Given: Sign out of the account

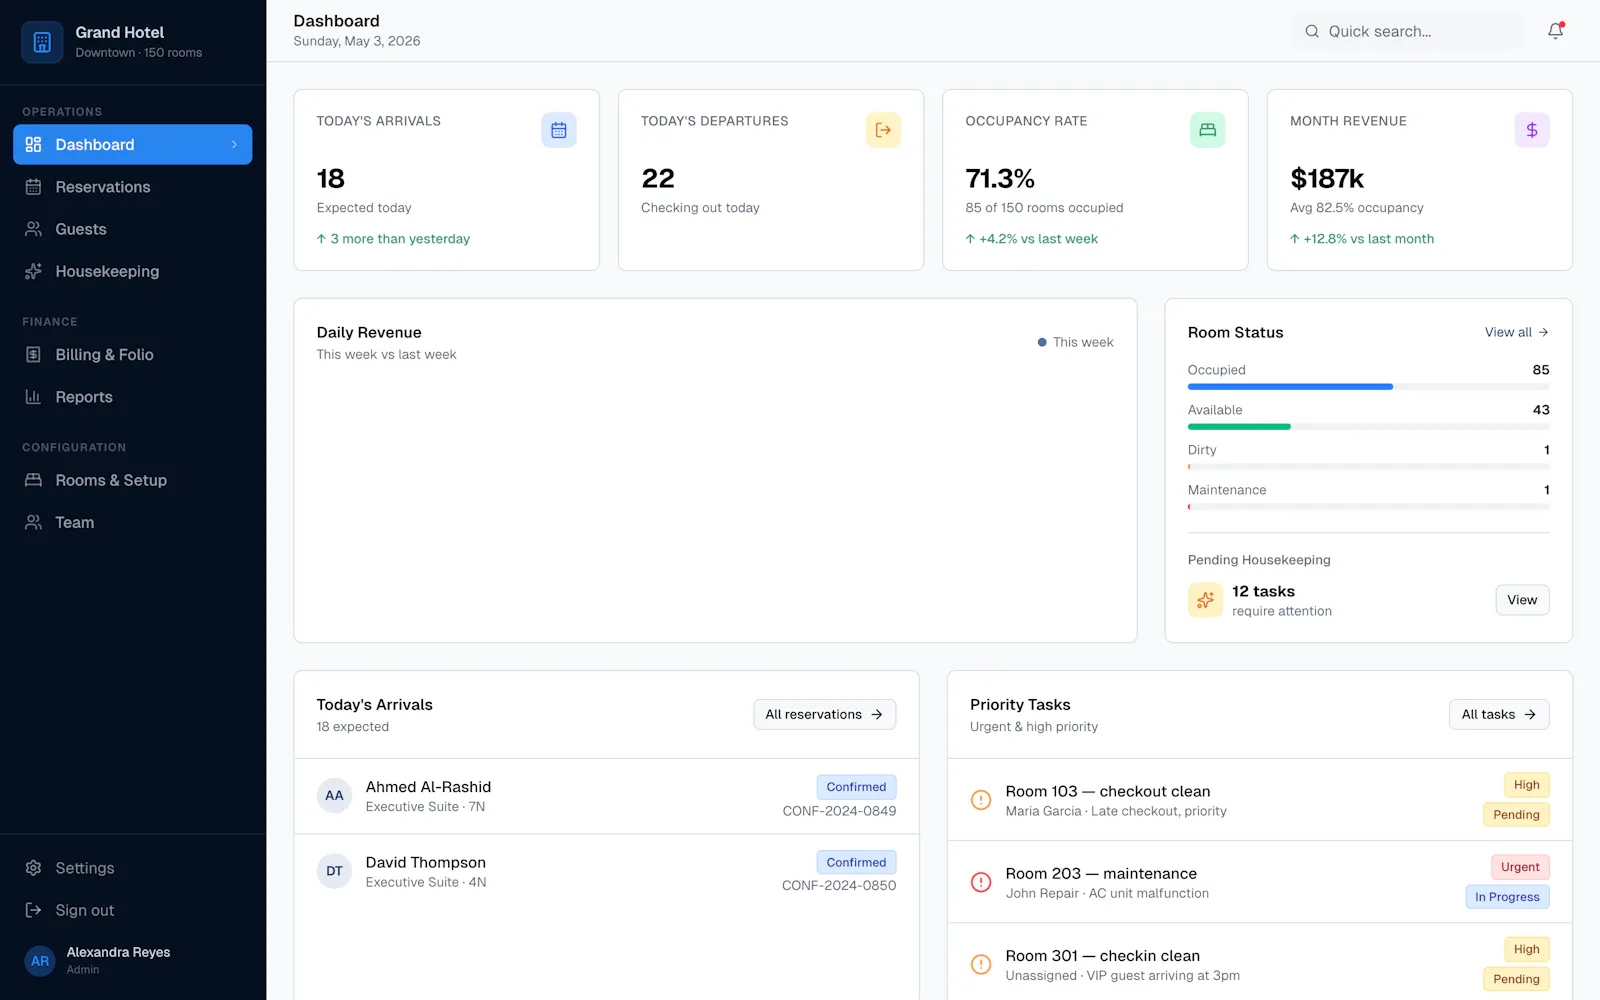Looking at the screenshot, I should point(133,910).
